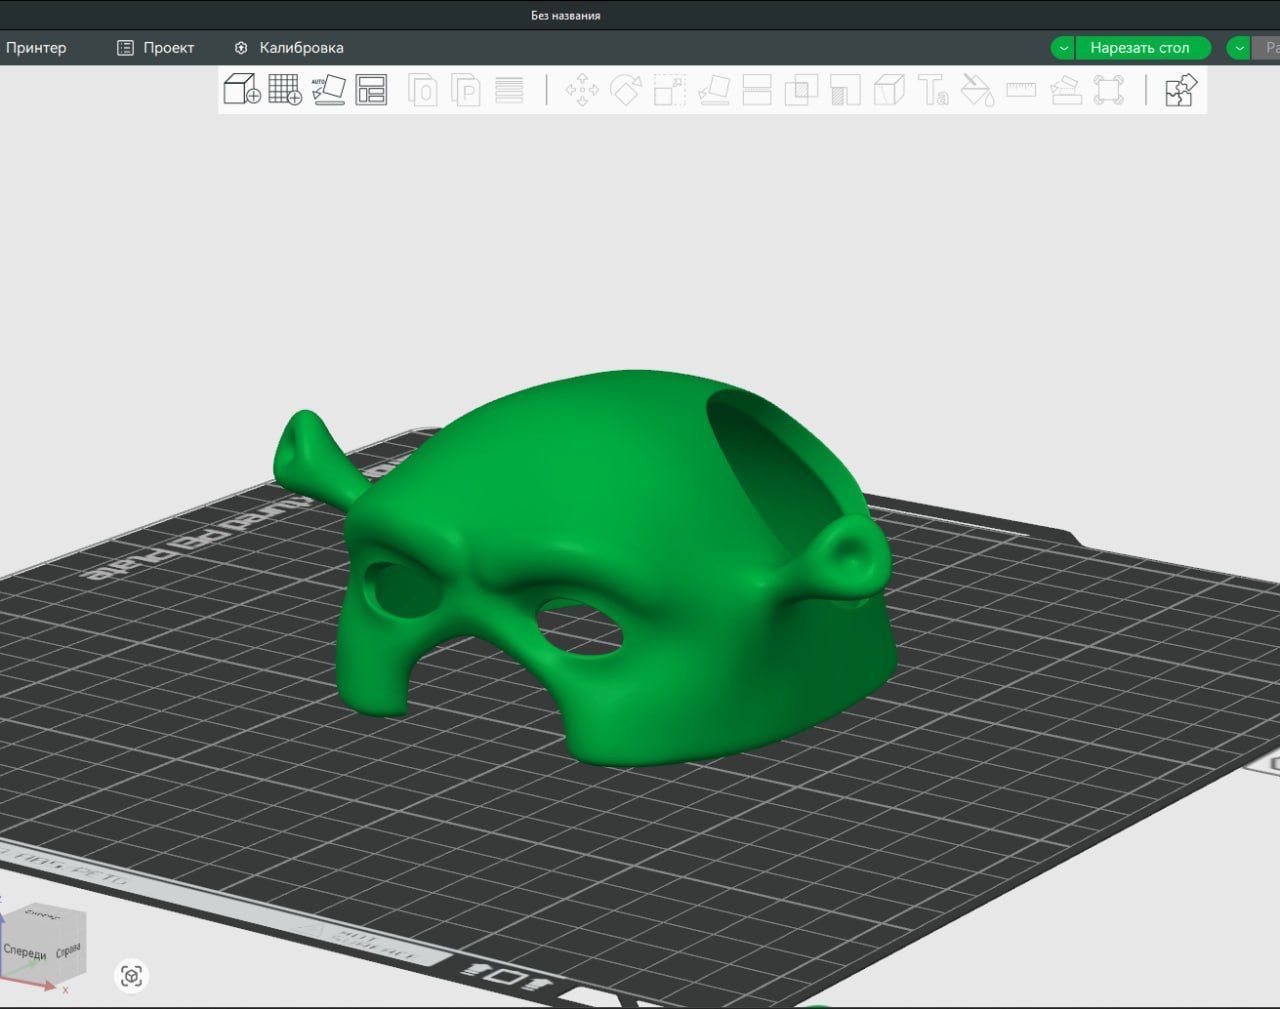Viewport: 1280px width, 1009px height.
Task: Expand dropdown arrow left of Нарезать стол
Action: point(1063,48)
